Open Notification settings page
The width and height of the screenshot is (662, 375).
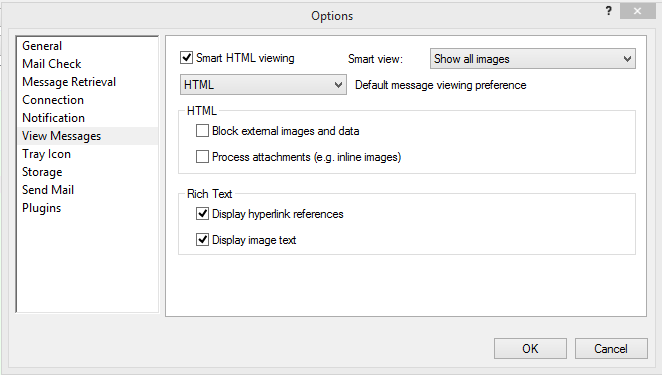click(x=53, y=118)
